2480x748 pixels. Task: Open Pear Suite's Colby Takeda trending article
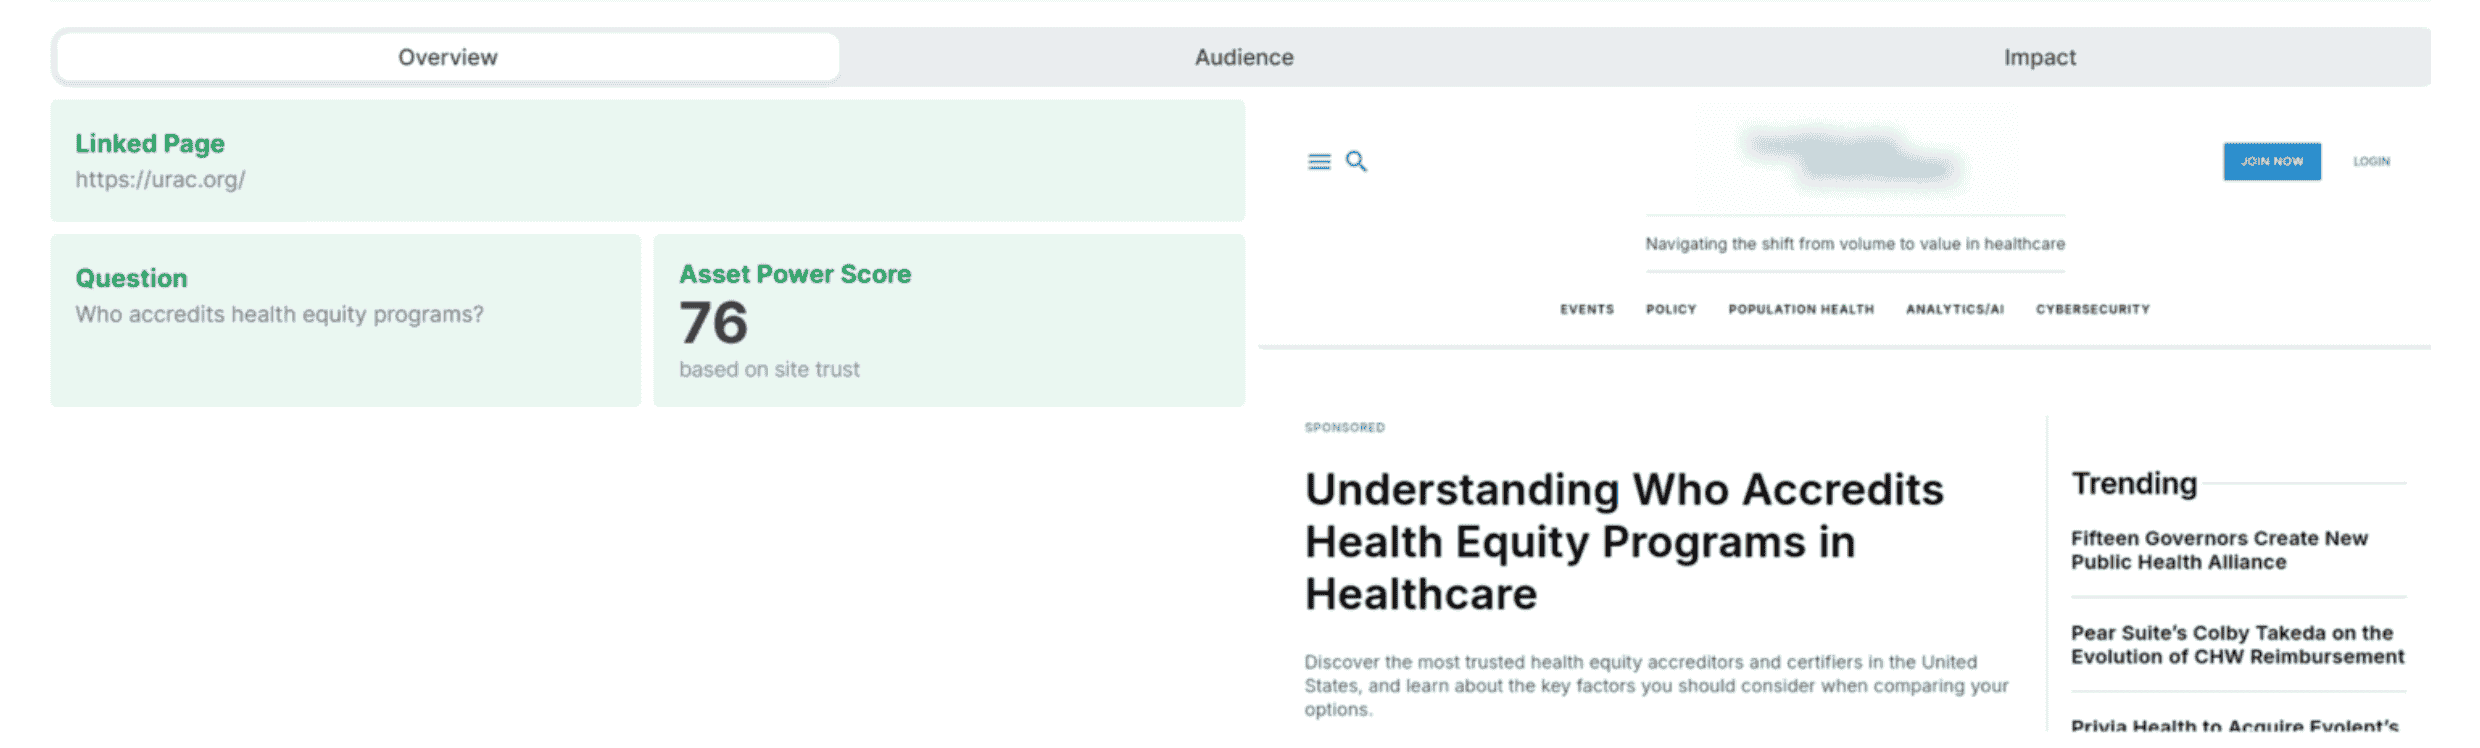click(2237, 645)
